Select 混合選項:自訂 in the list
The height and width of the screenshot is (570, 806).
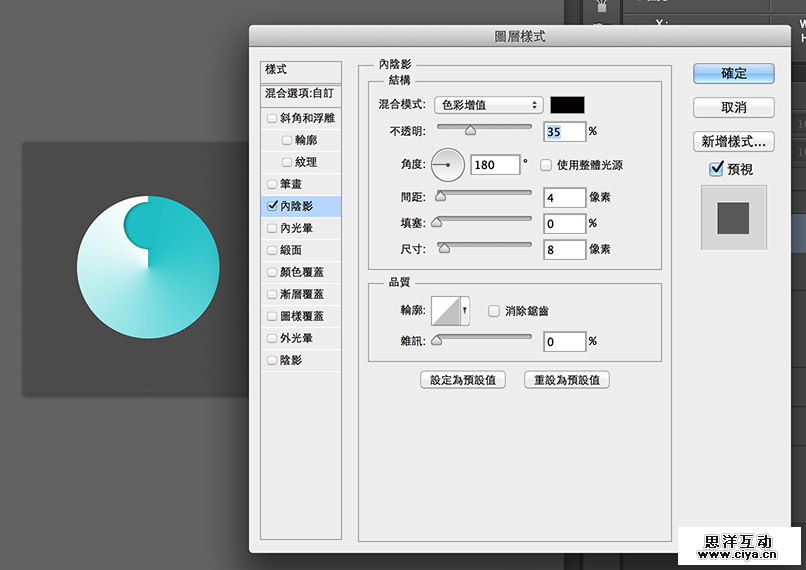pyautogui.click(x=301, y=94)
